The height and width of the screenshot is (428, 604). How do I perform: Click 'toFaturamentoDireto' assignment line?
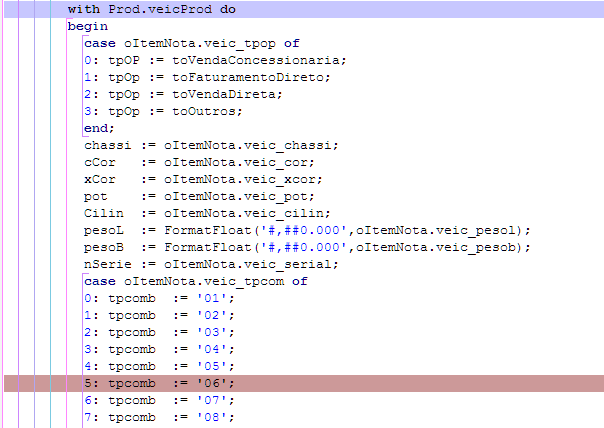pyautogui.click(x=207, y=77)
